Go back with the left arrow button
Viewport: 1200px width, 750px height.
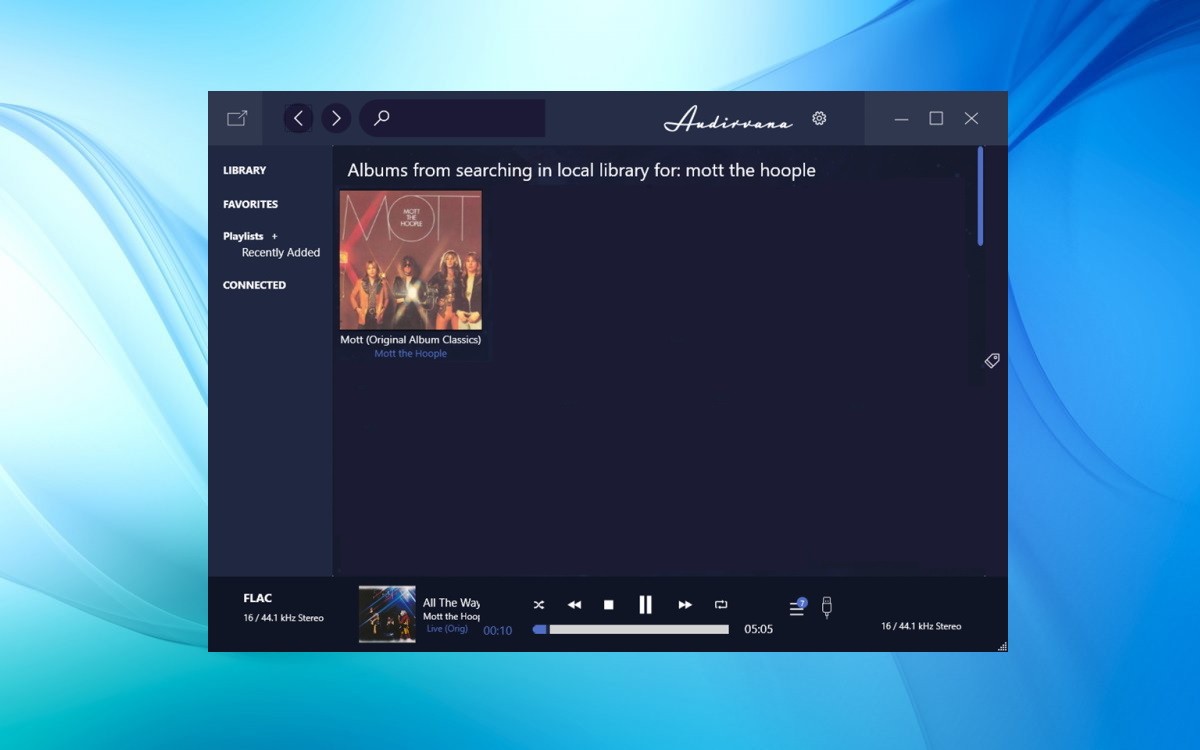pyautogui.click(x=298, y=118)
